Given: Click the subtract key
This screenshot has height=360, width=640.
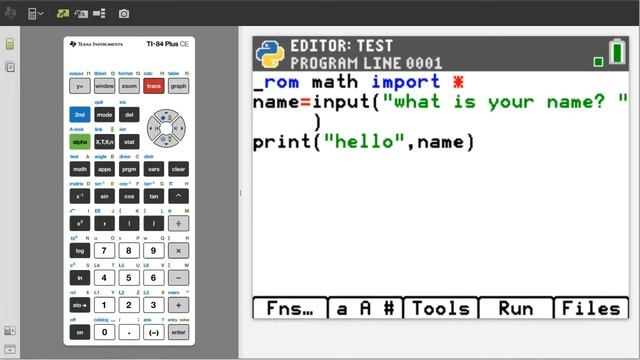Looking at the screenshot, I should click(x=178, y=278).
